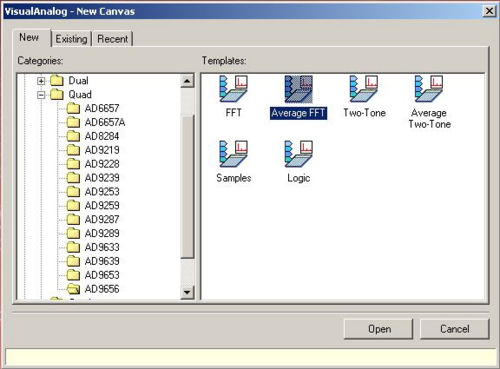
Task: Choose the Two-Tone template icon
Action: (x=364, y=89)
